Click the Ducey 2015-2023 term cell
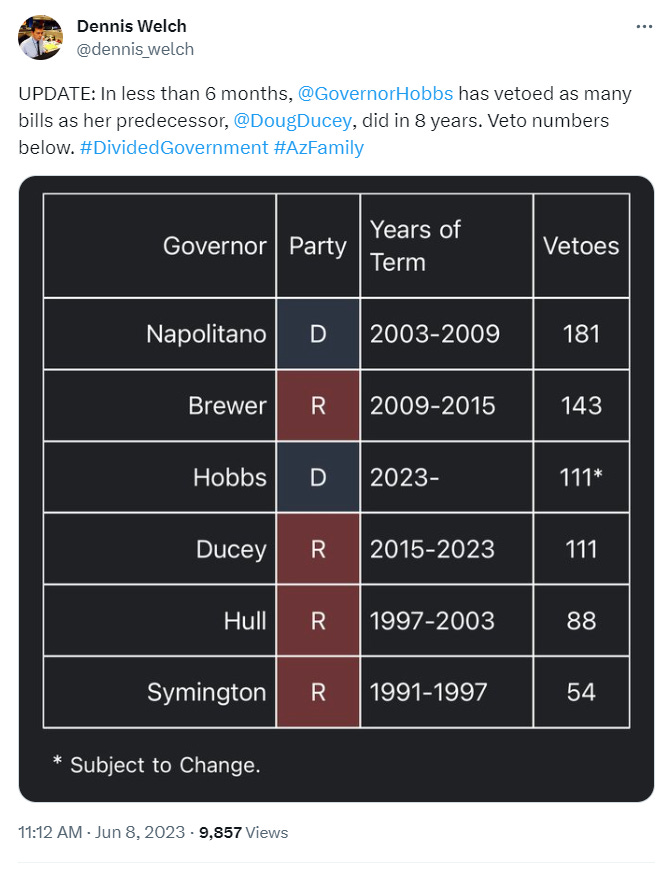The height and width of the screenshot is (876, 670). coord(446,549)
